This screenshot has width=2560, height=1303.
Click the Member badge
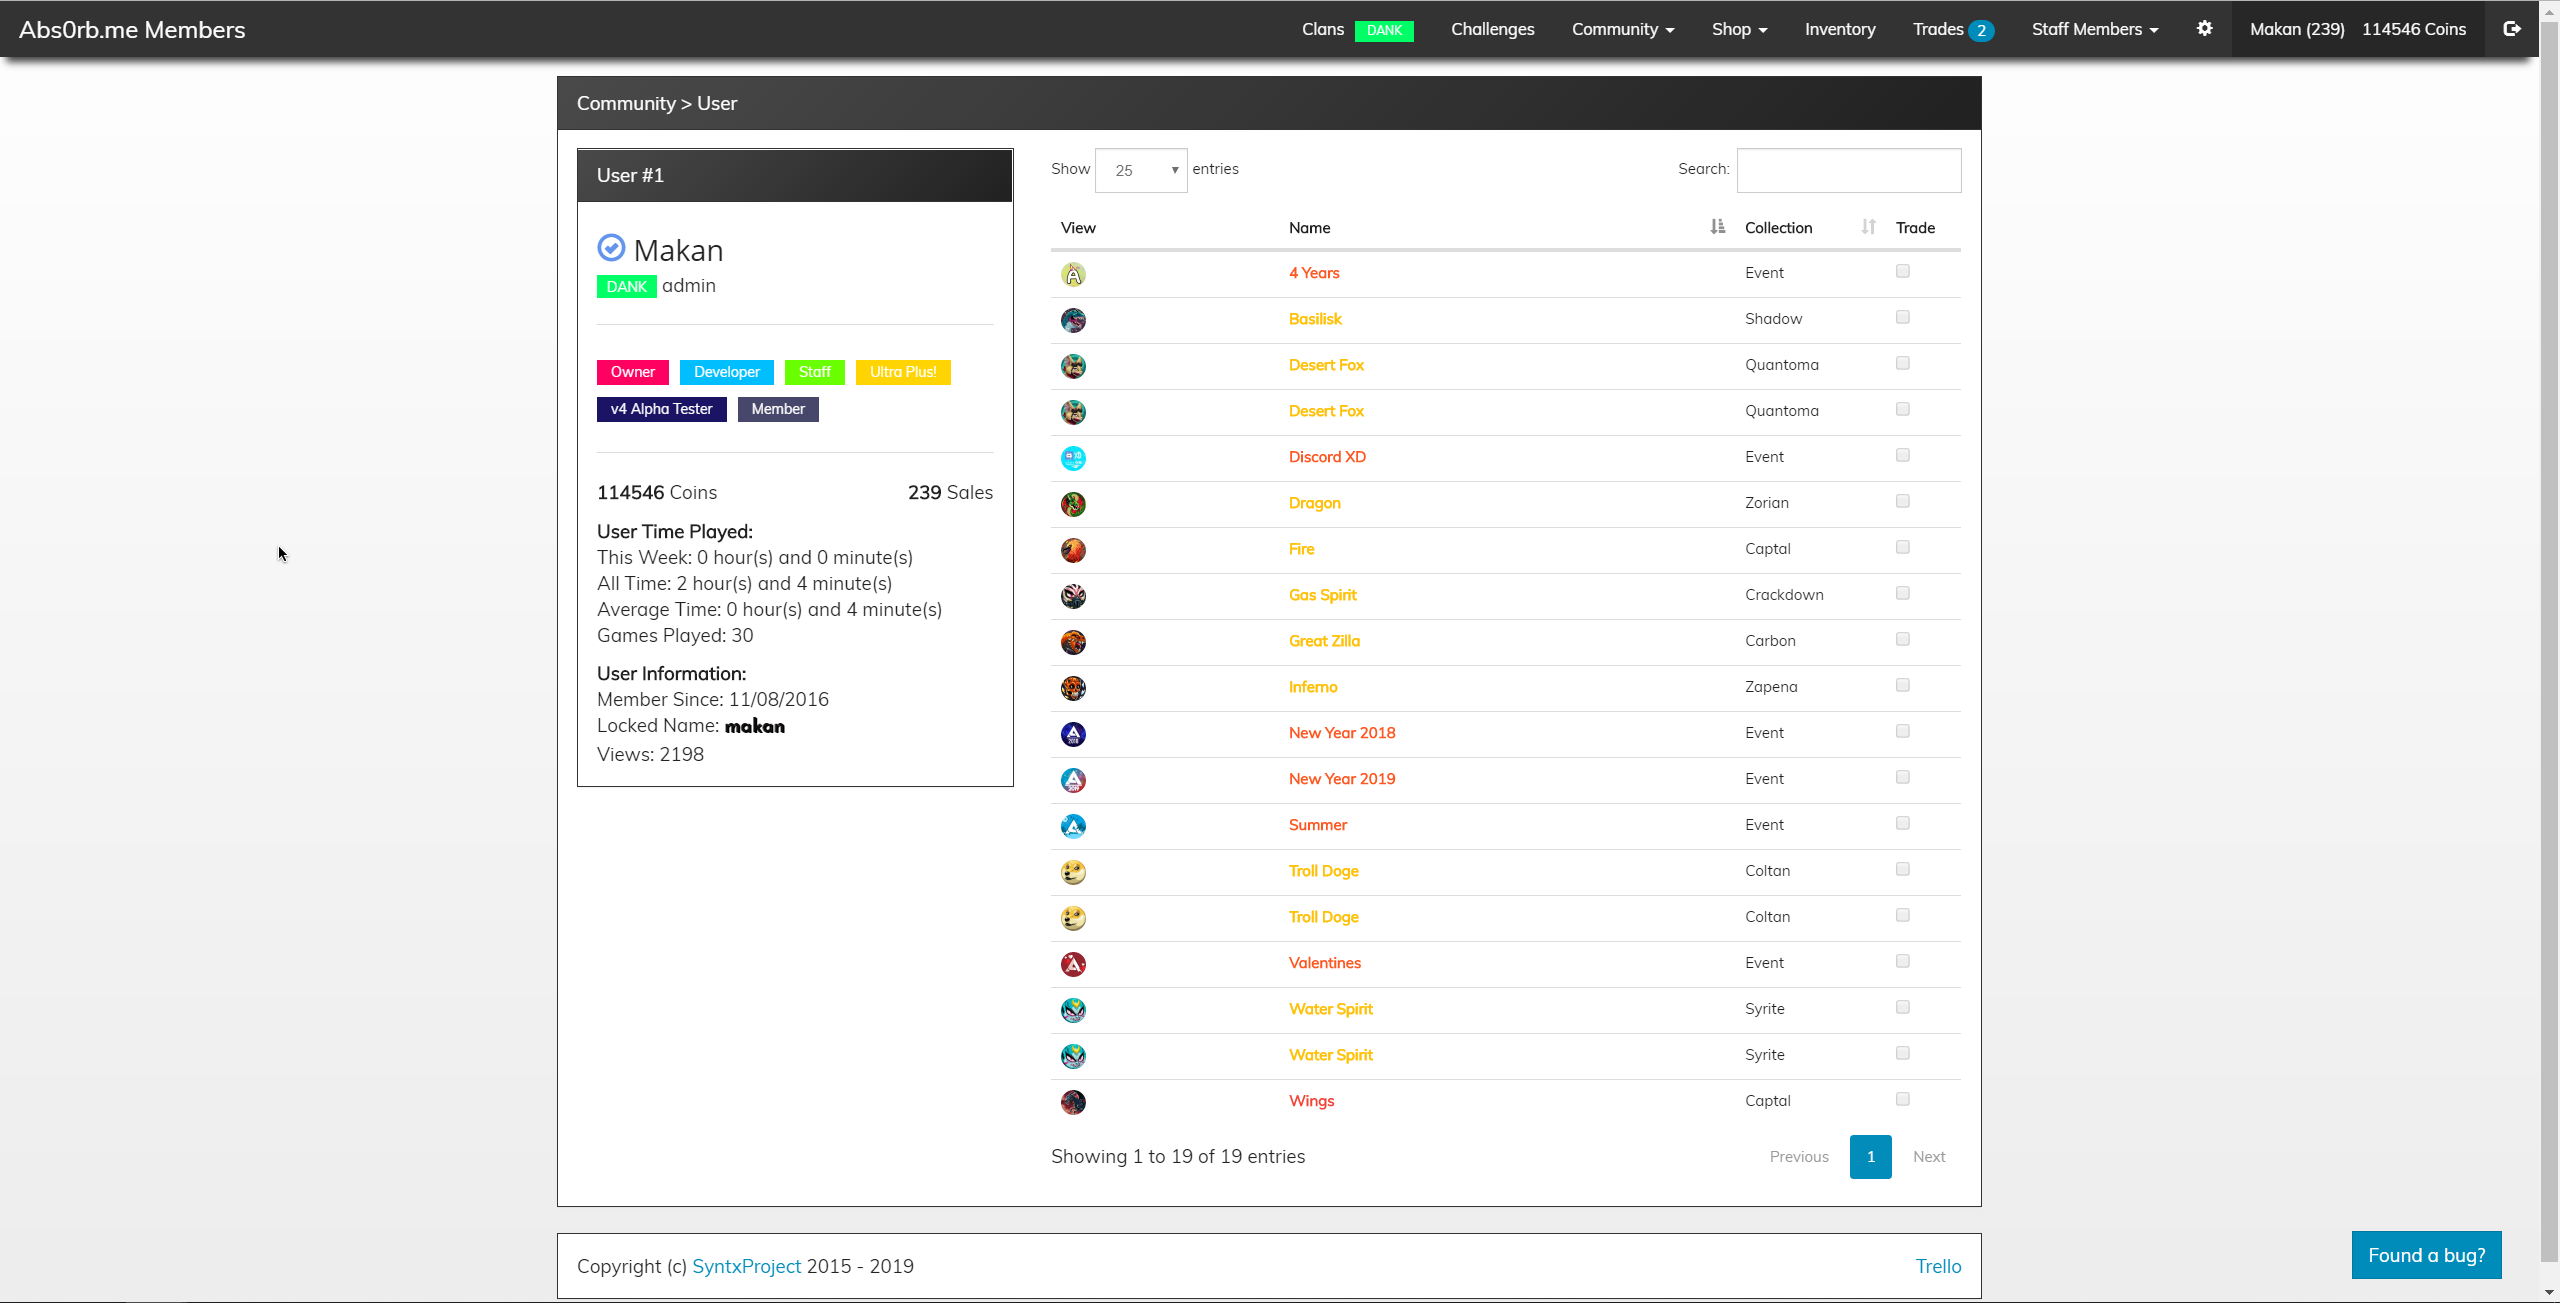click(778, 409)
